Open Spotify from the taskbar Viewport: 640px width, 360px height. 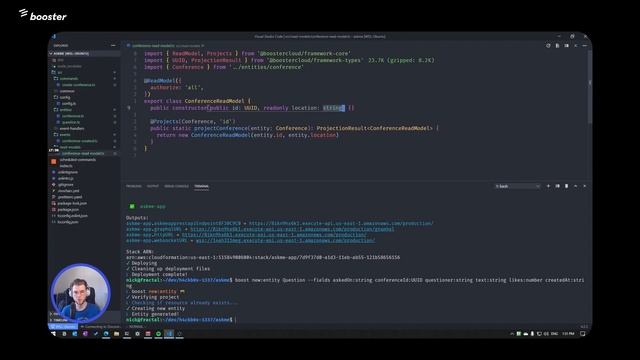[x=158, y=333]
